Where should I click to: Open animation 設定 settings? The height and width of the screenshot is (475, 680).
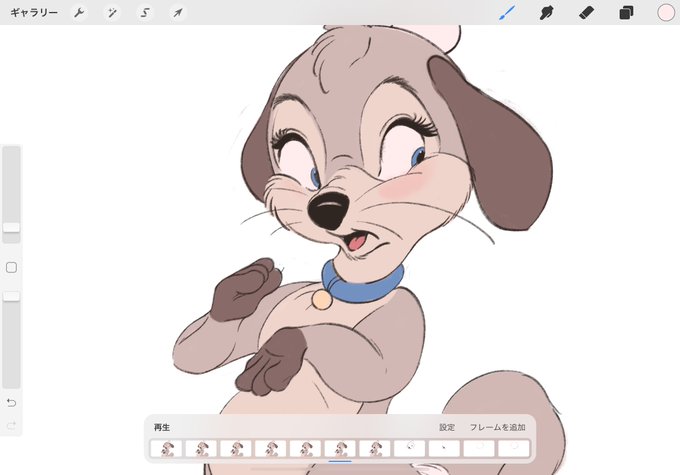tap(447, 427)
